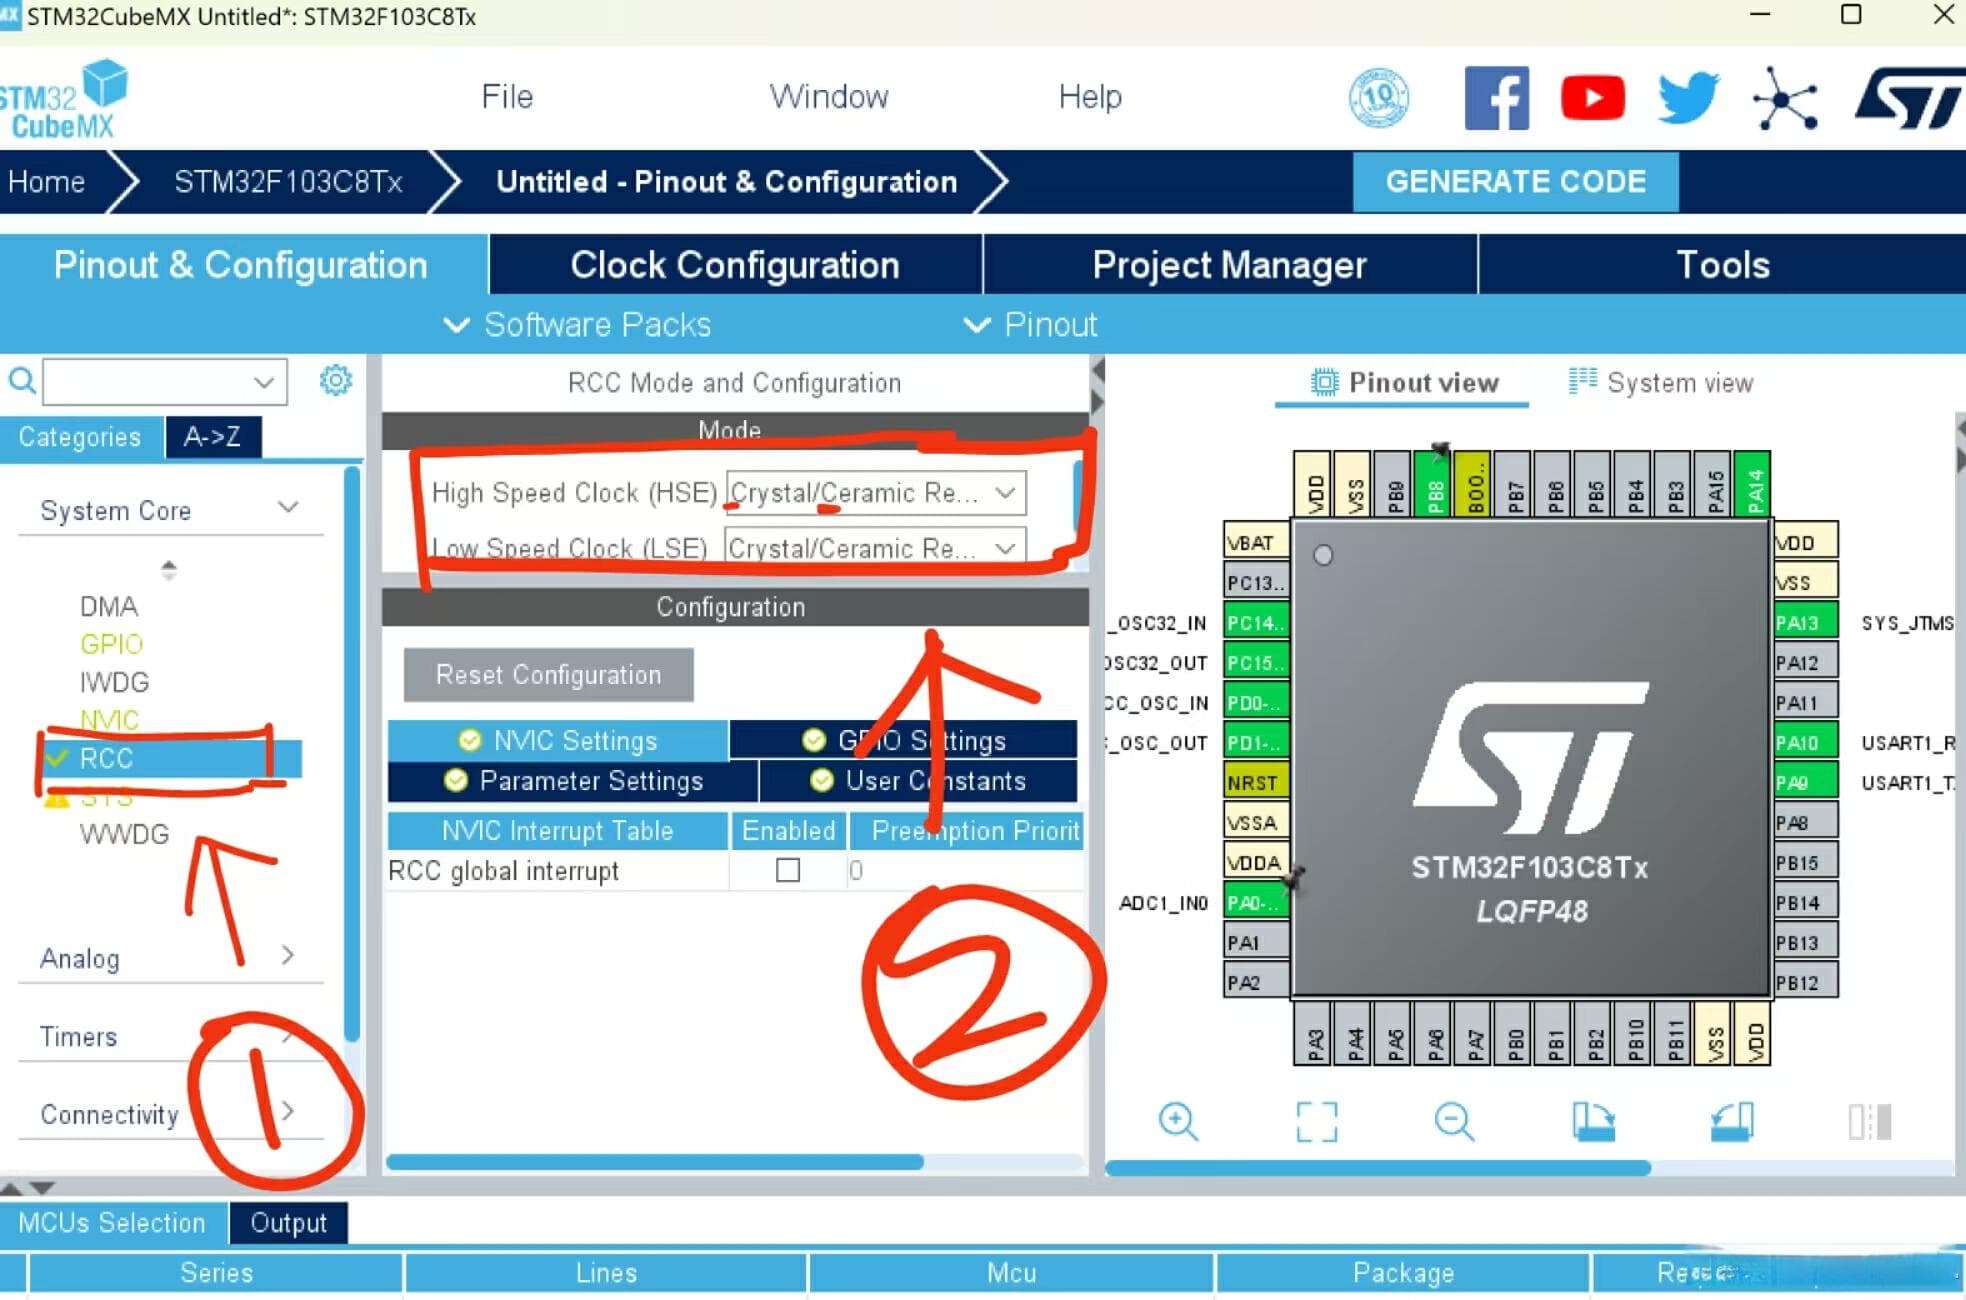Viewport: 1966px width, 1300px height.
Task: Open the Output bottom tab
Action: point(288,1223)
